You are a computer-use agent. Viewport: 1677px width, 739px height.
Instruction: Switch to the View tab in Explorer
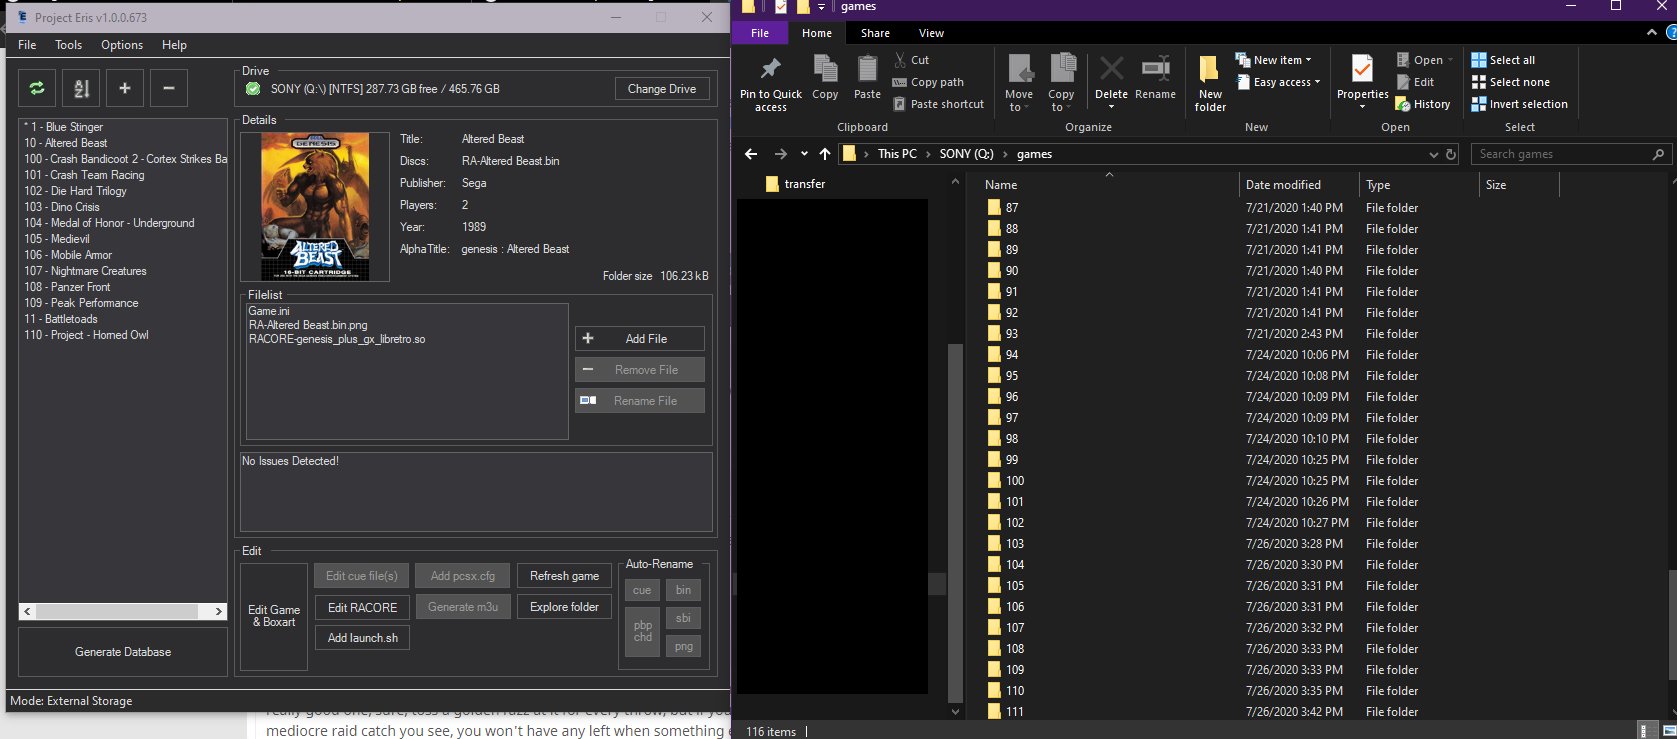point(931,33)
